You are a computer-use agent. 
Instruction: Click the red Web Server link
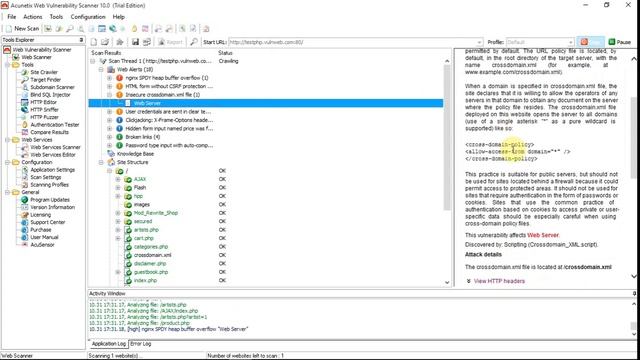point(543,235)
